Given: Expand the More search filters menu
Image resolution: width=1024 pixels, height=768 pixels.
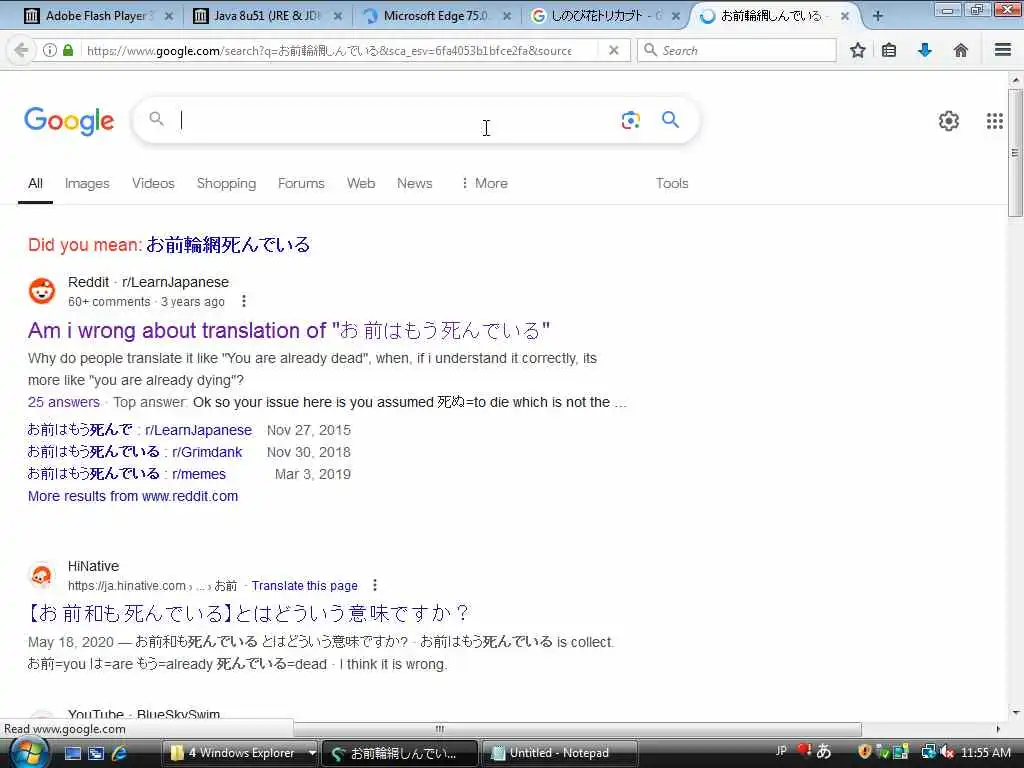Looking at the screenshot, I should click(484, 184).
